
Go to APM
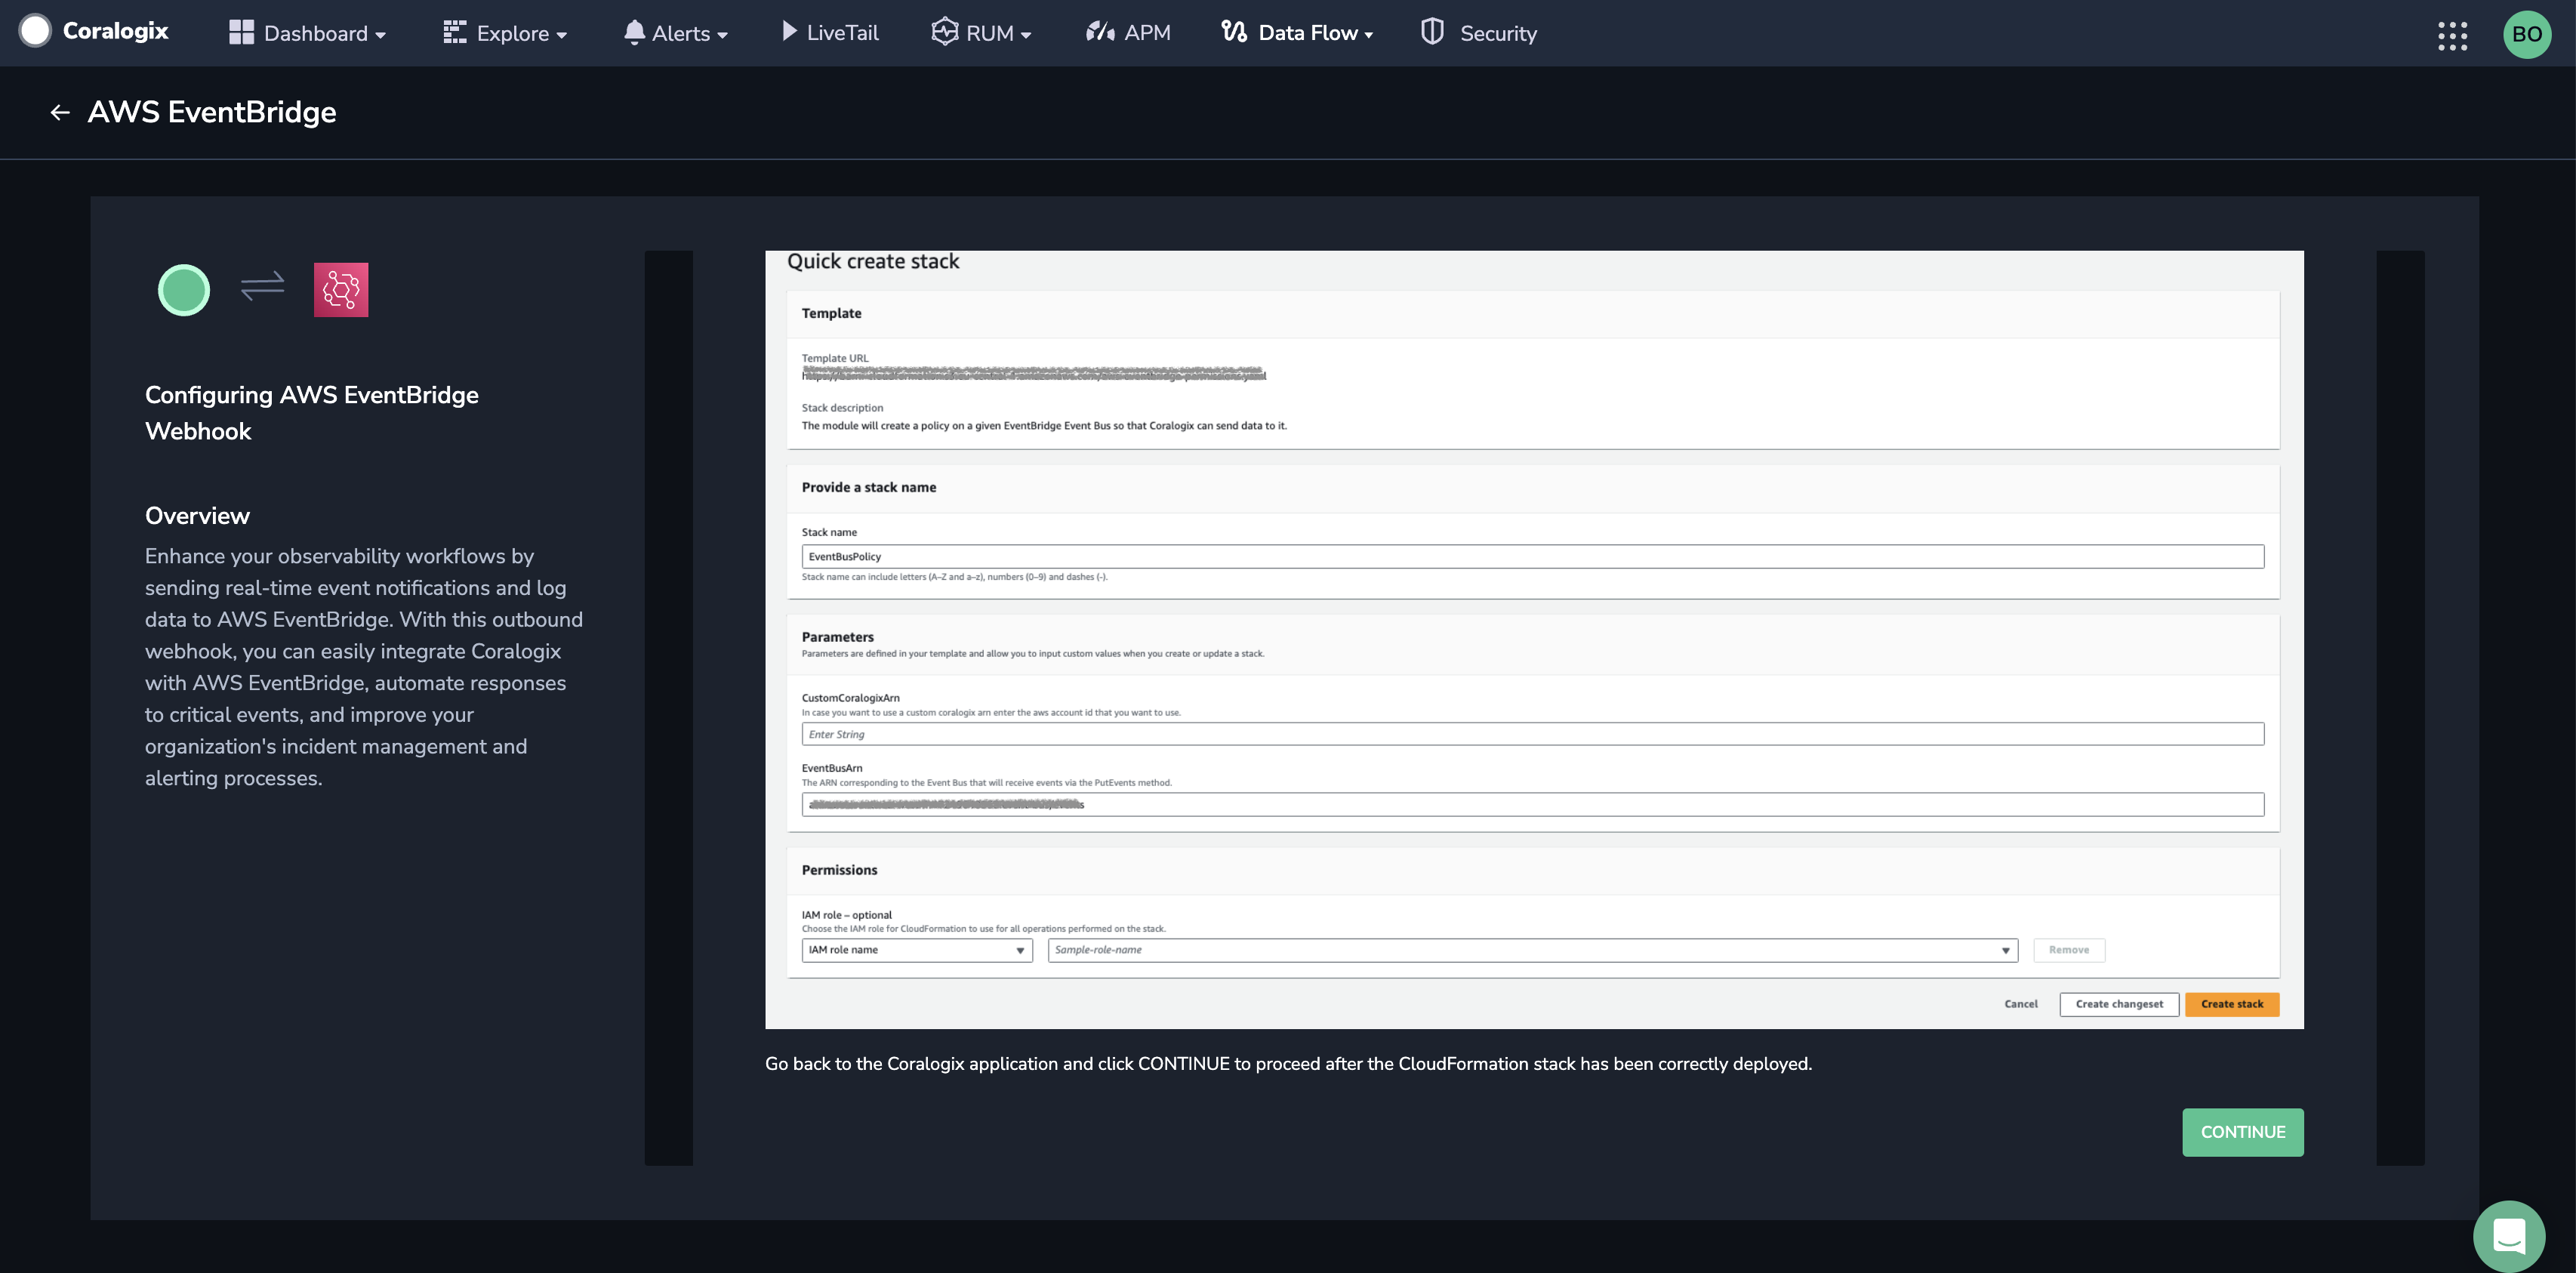pyautogui.click(x=1128, y=33)
